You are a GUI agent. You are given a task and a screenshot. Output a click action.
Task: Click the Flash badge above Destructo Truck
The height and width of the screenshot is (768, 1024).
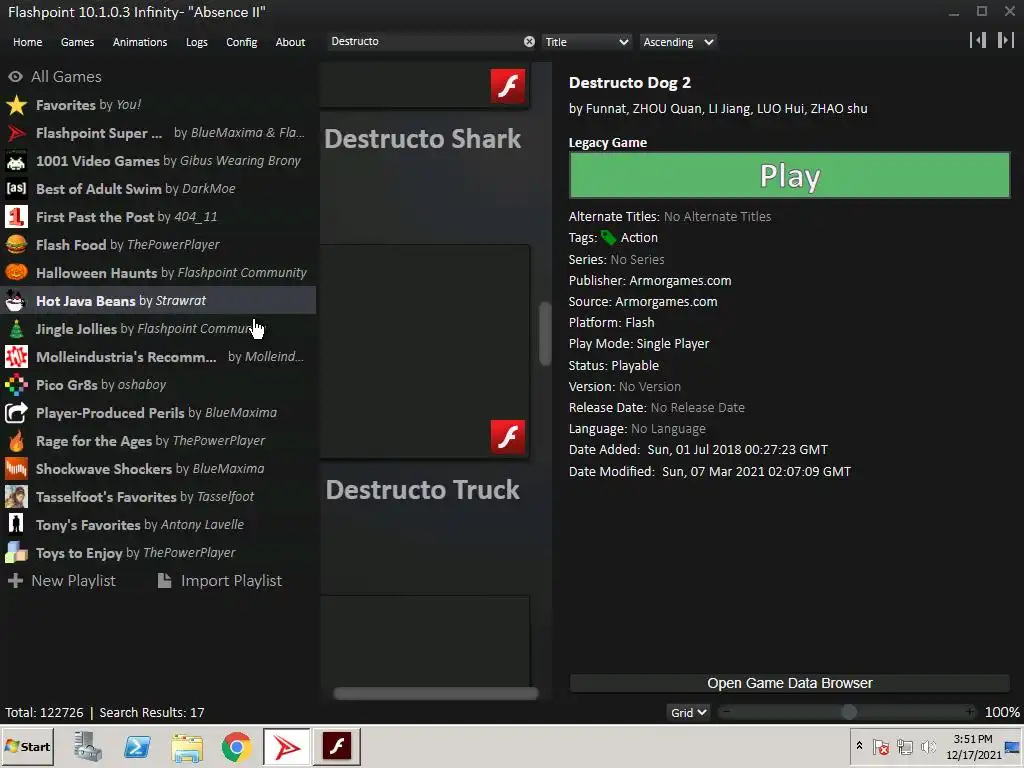click(508, 436)
